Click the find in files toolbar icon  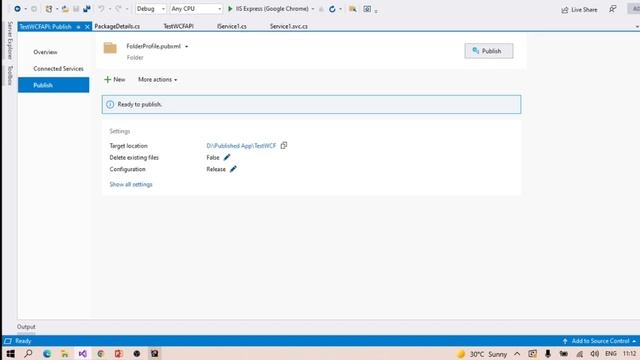pyautogui.click(x=353, y=9)
